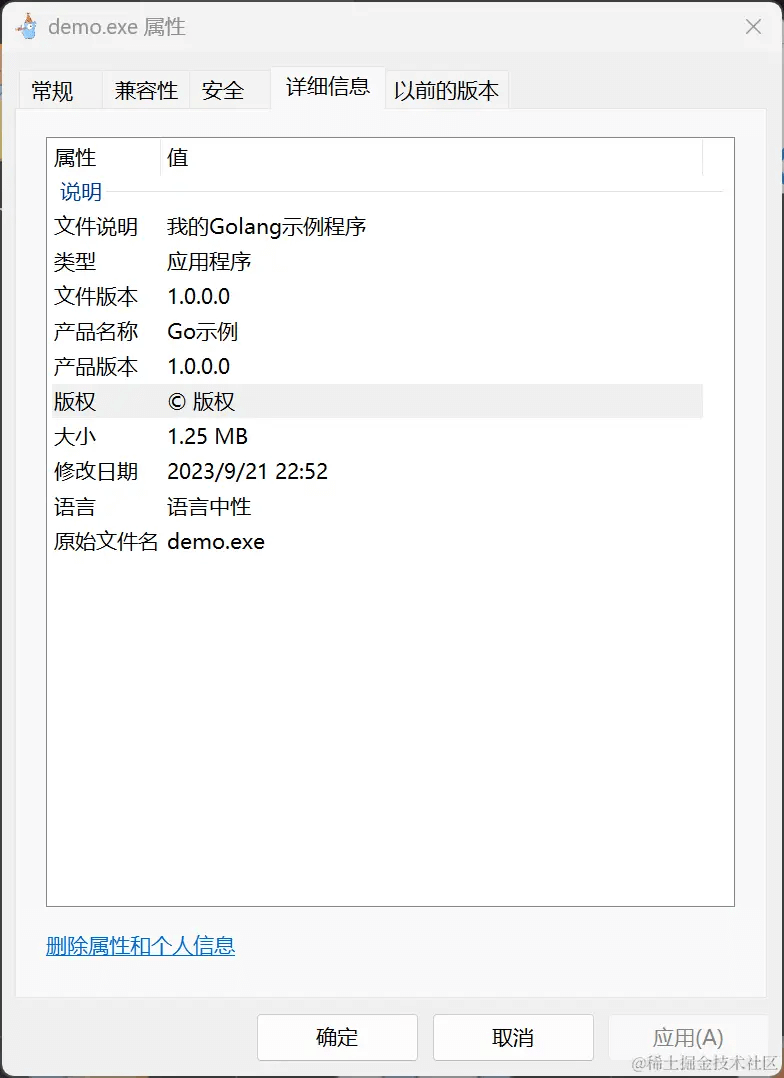
Task: Click the demo.exe gopher icon in title bar
Action: click(27, 27)
